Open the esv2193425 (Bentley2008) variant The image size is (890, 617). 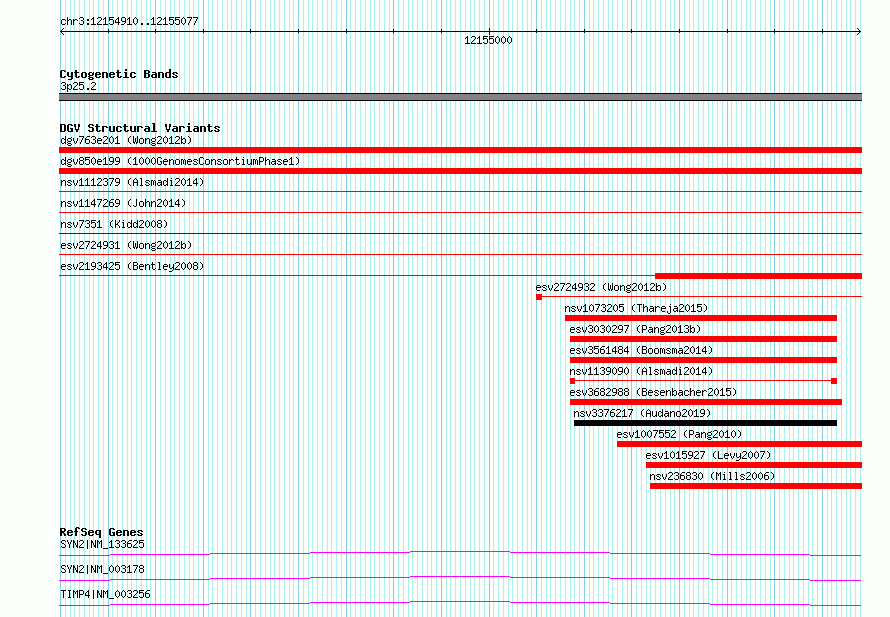pyautogui.click(x=132, y=266)
